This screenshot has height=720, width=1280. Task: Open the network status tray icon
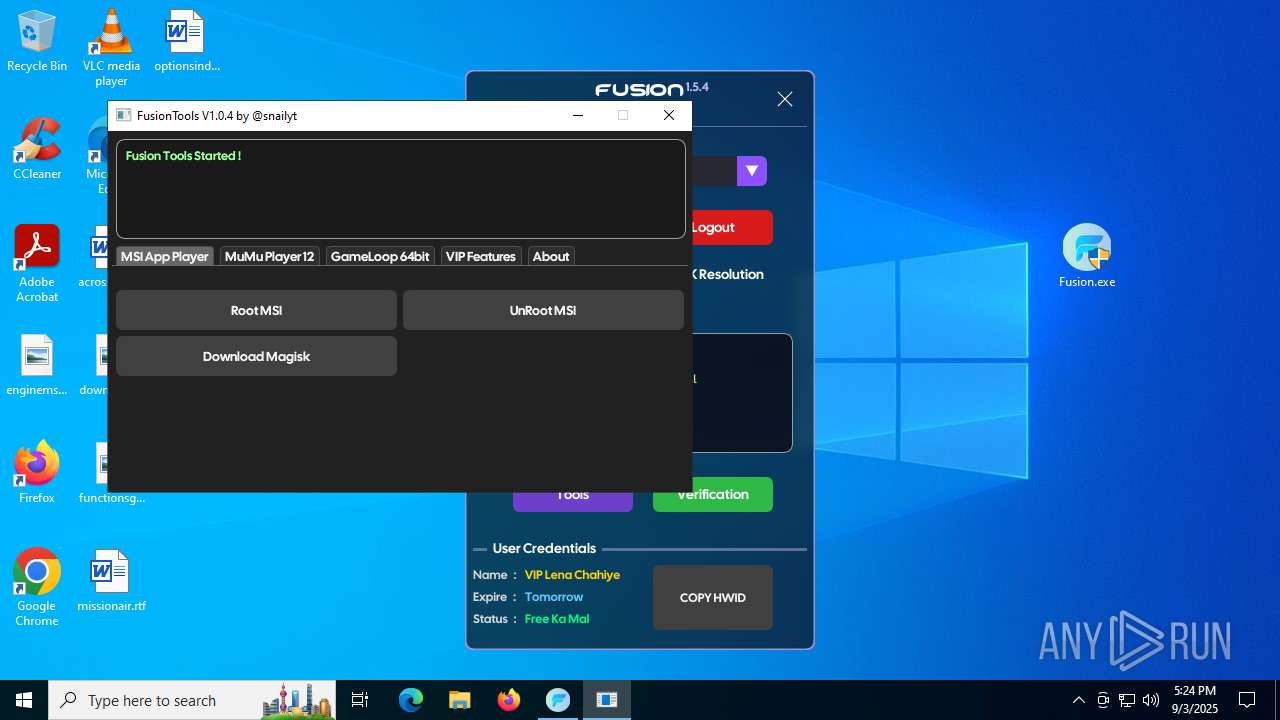tap(1127, 700)
